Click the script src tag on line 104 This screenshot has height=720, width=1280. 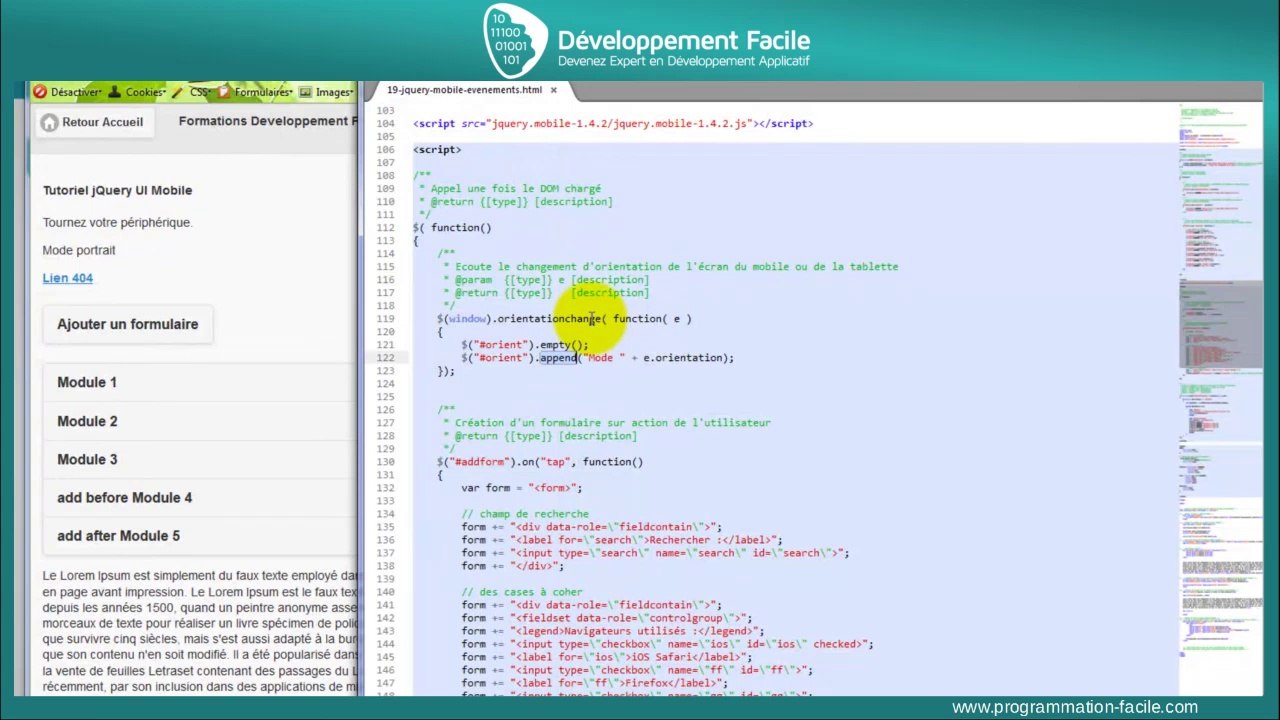point(613,123)
